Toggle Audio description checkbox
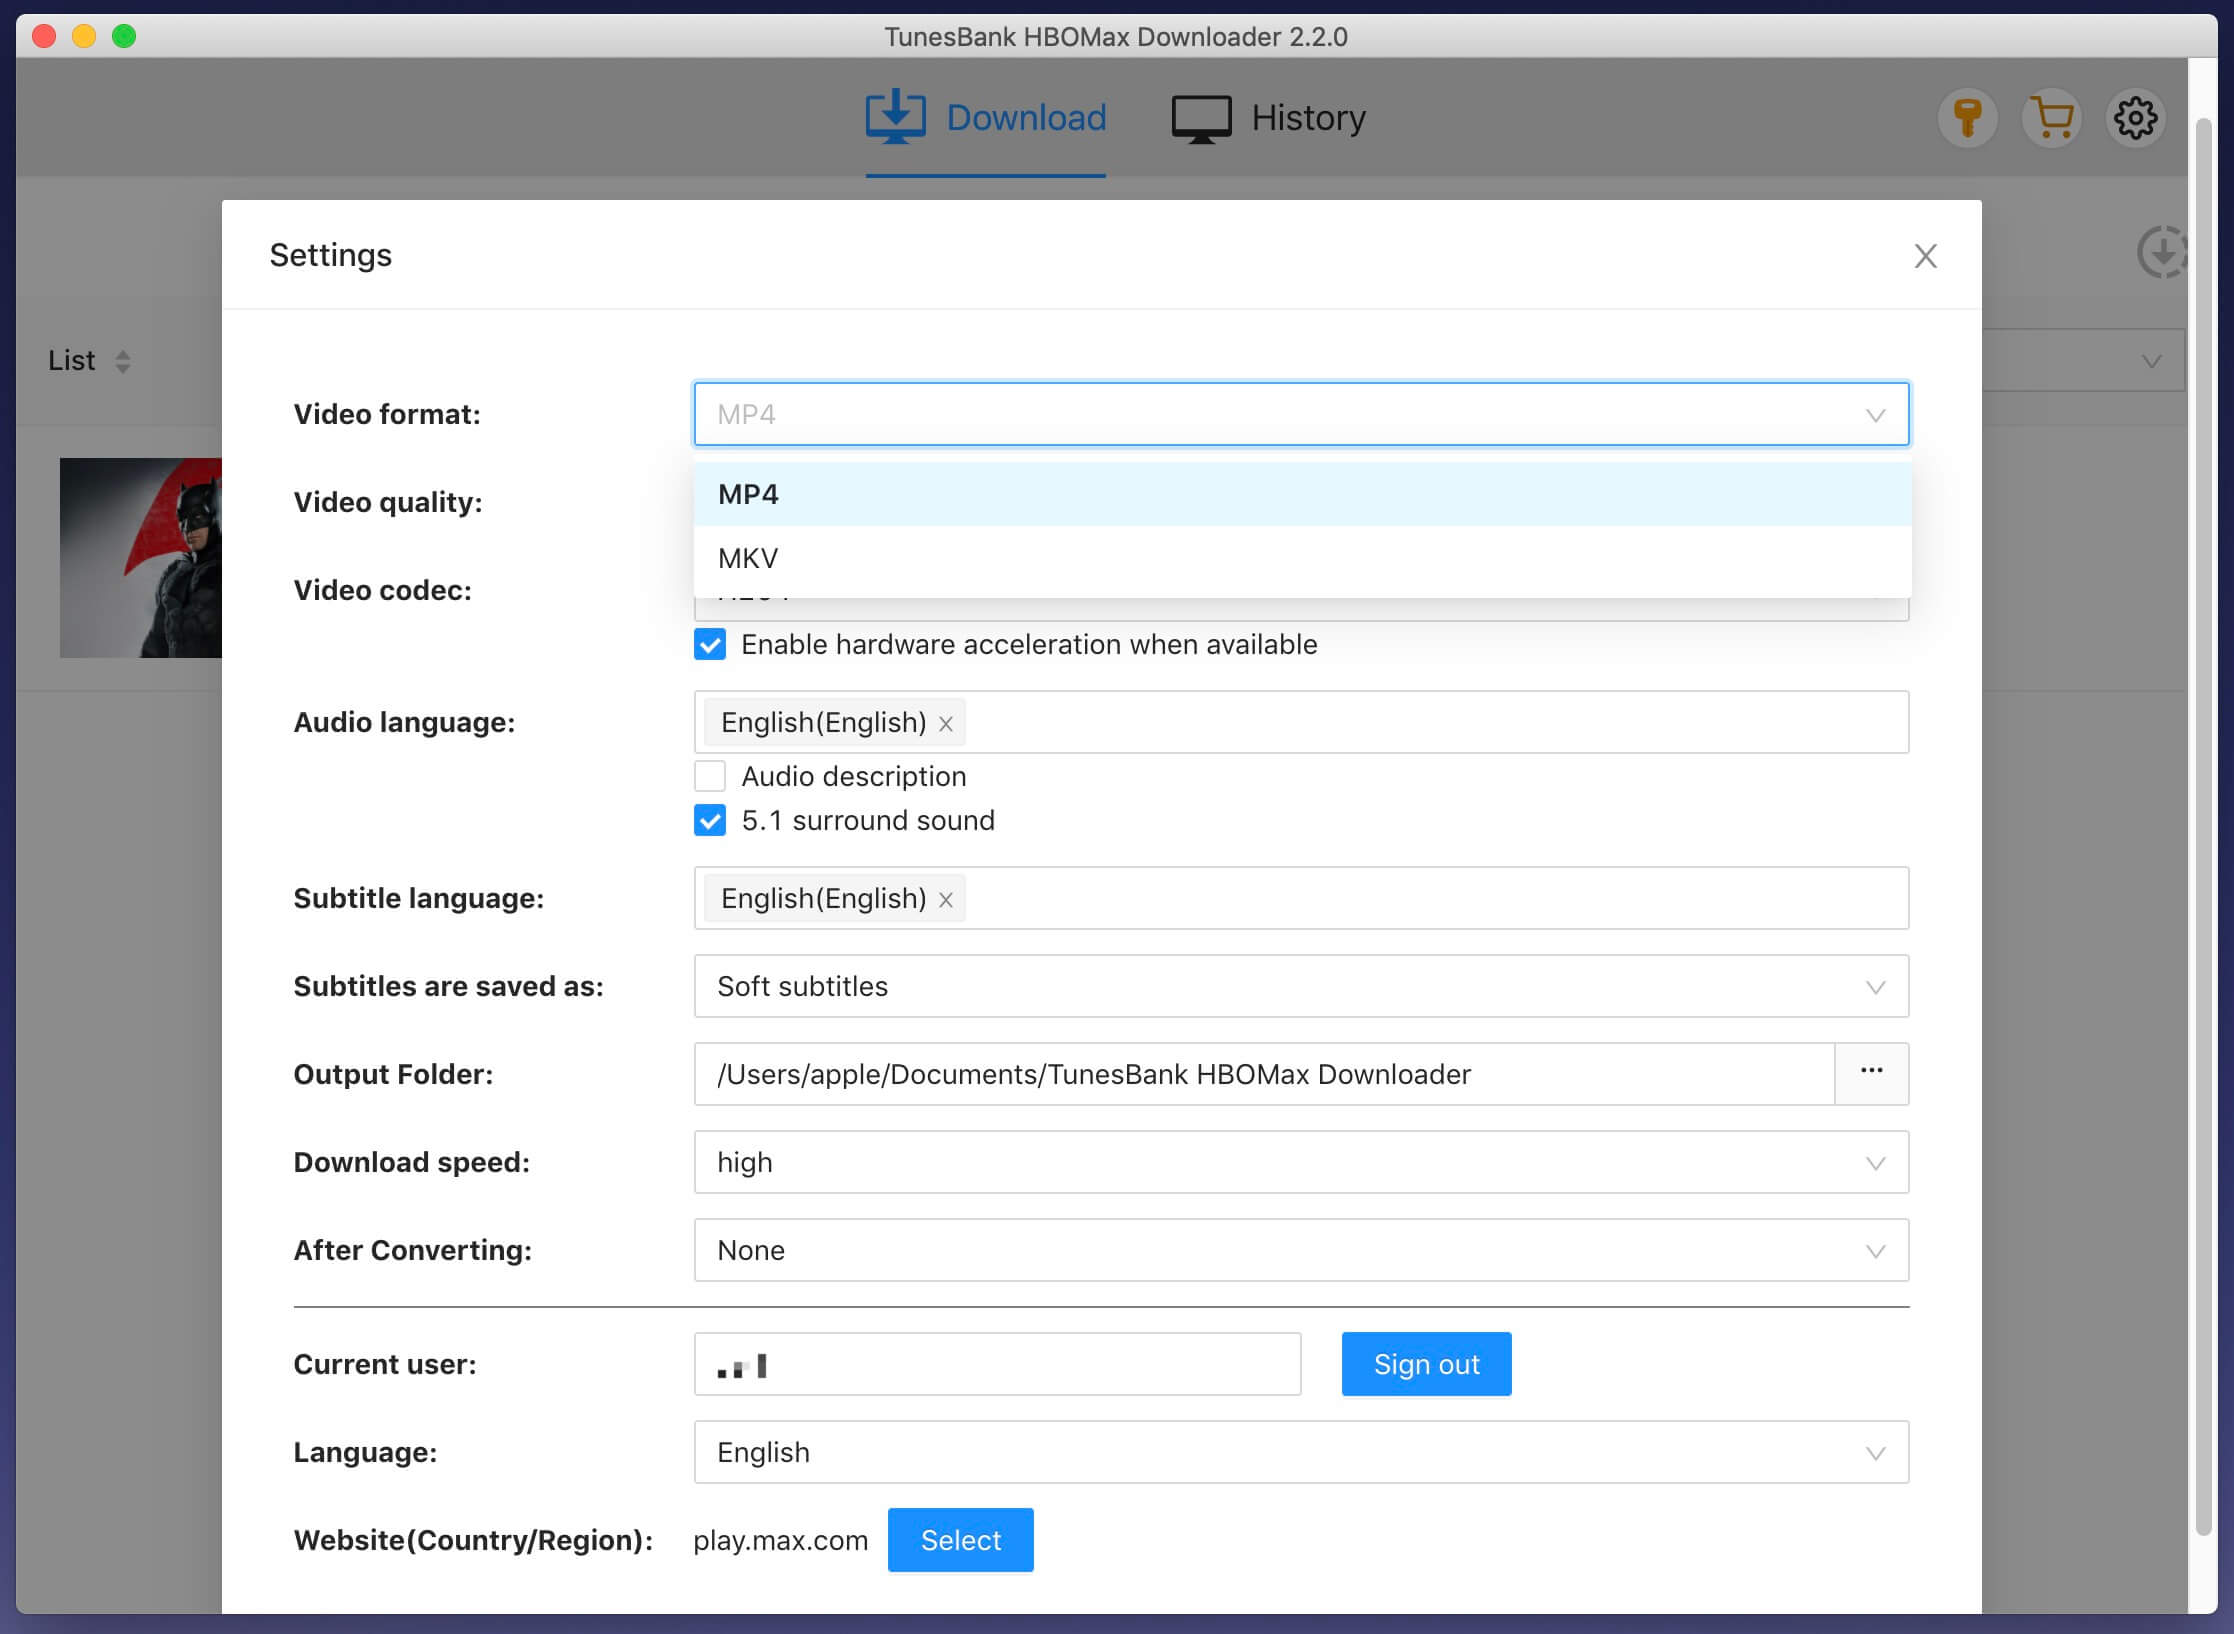The image size is (2234, 1634). coord(709,775)
